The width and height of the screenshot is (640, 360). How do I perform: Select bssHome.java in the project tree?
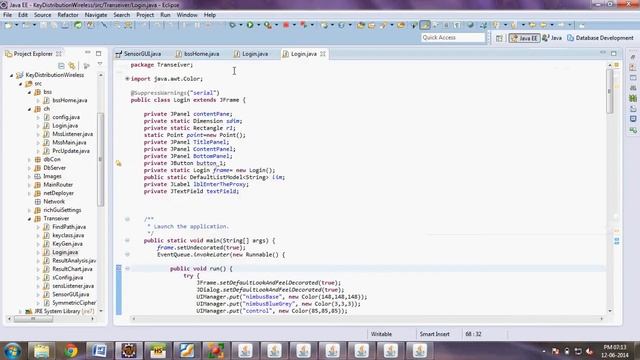[69, 100]
